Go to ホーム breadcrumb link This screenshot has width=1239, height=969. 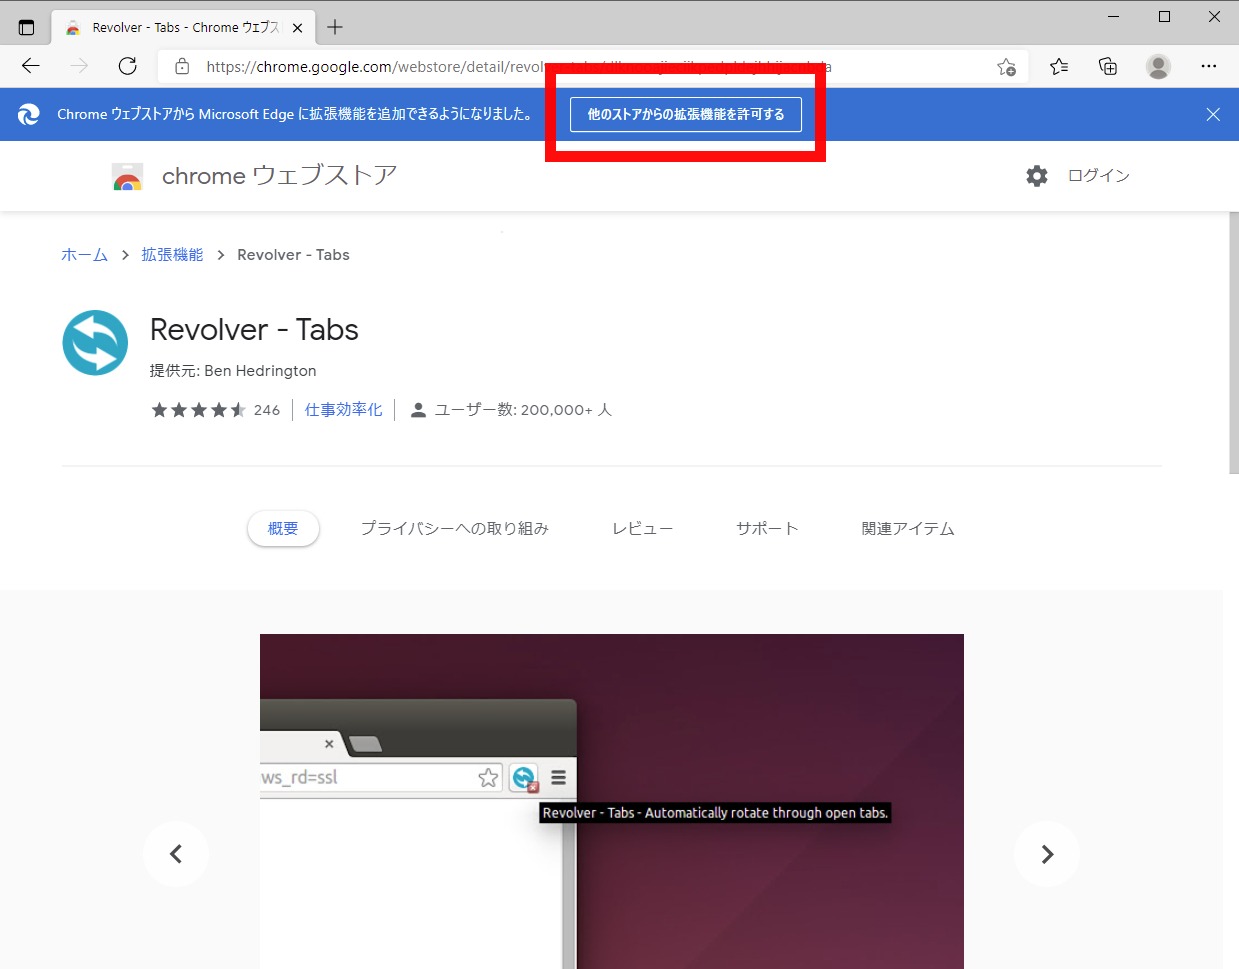[x=84, y=255]
